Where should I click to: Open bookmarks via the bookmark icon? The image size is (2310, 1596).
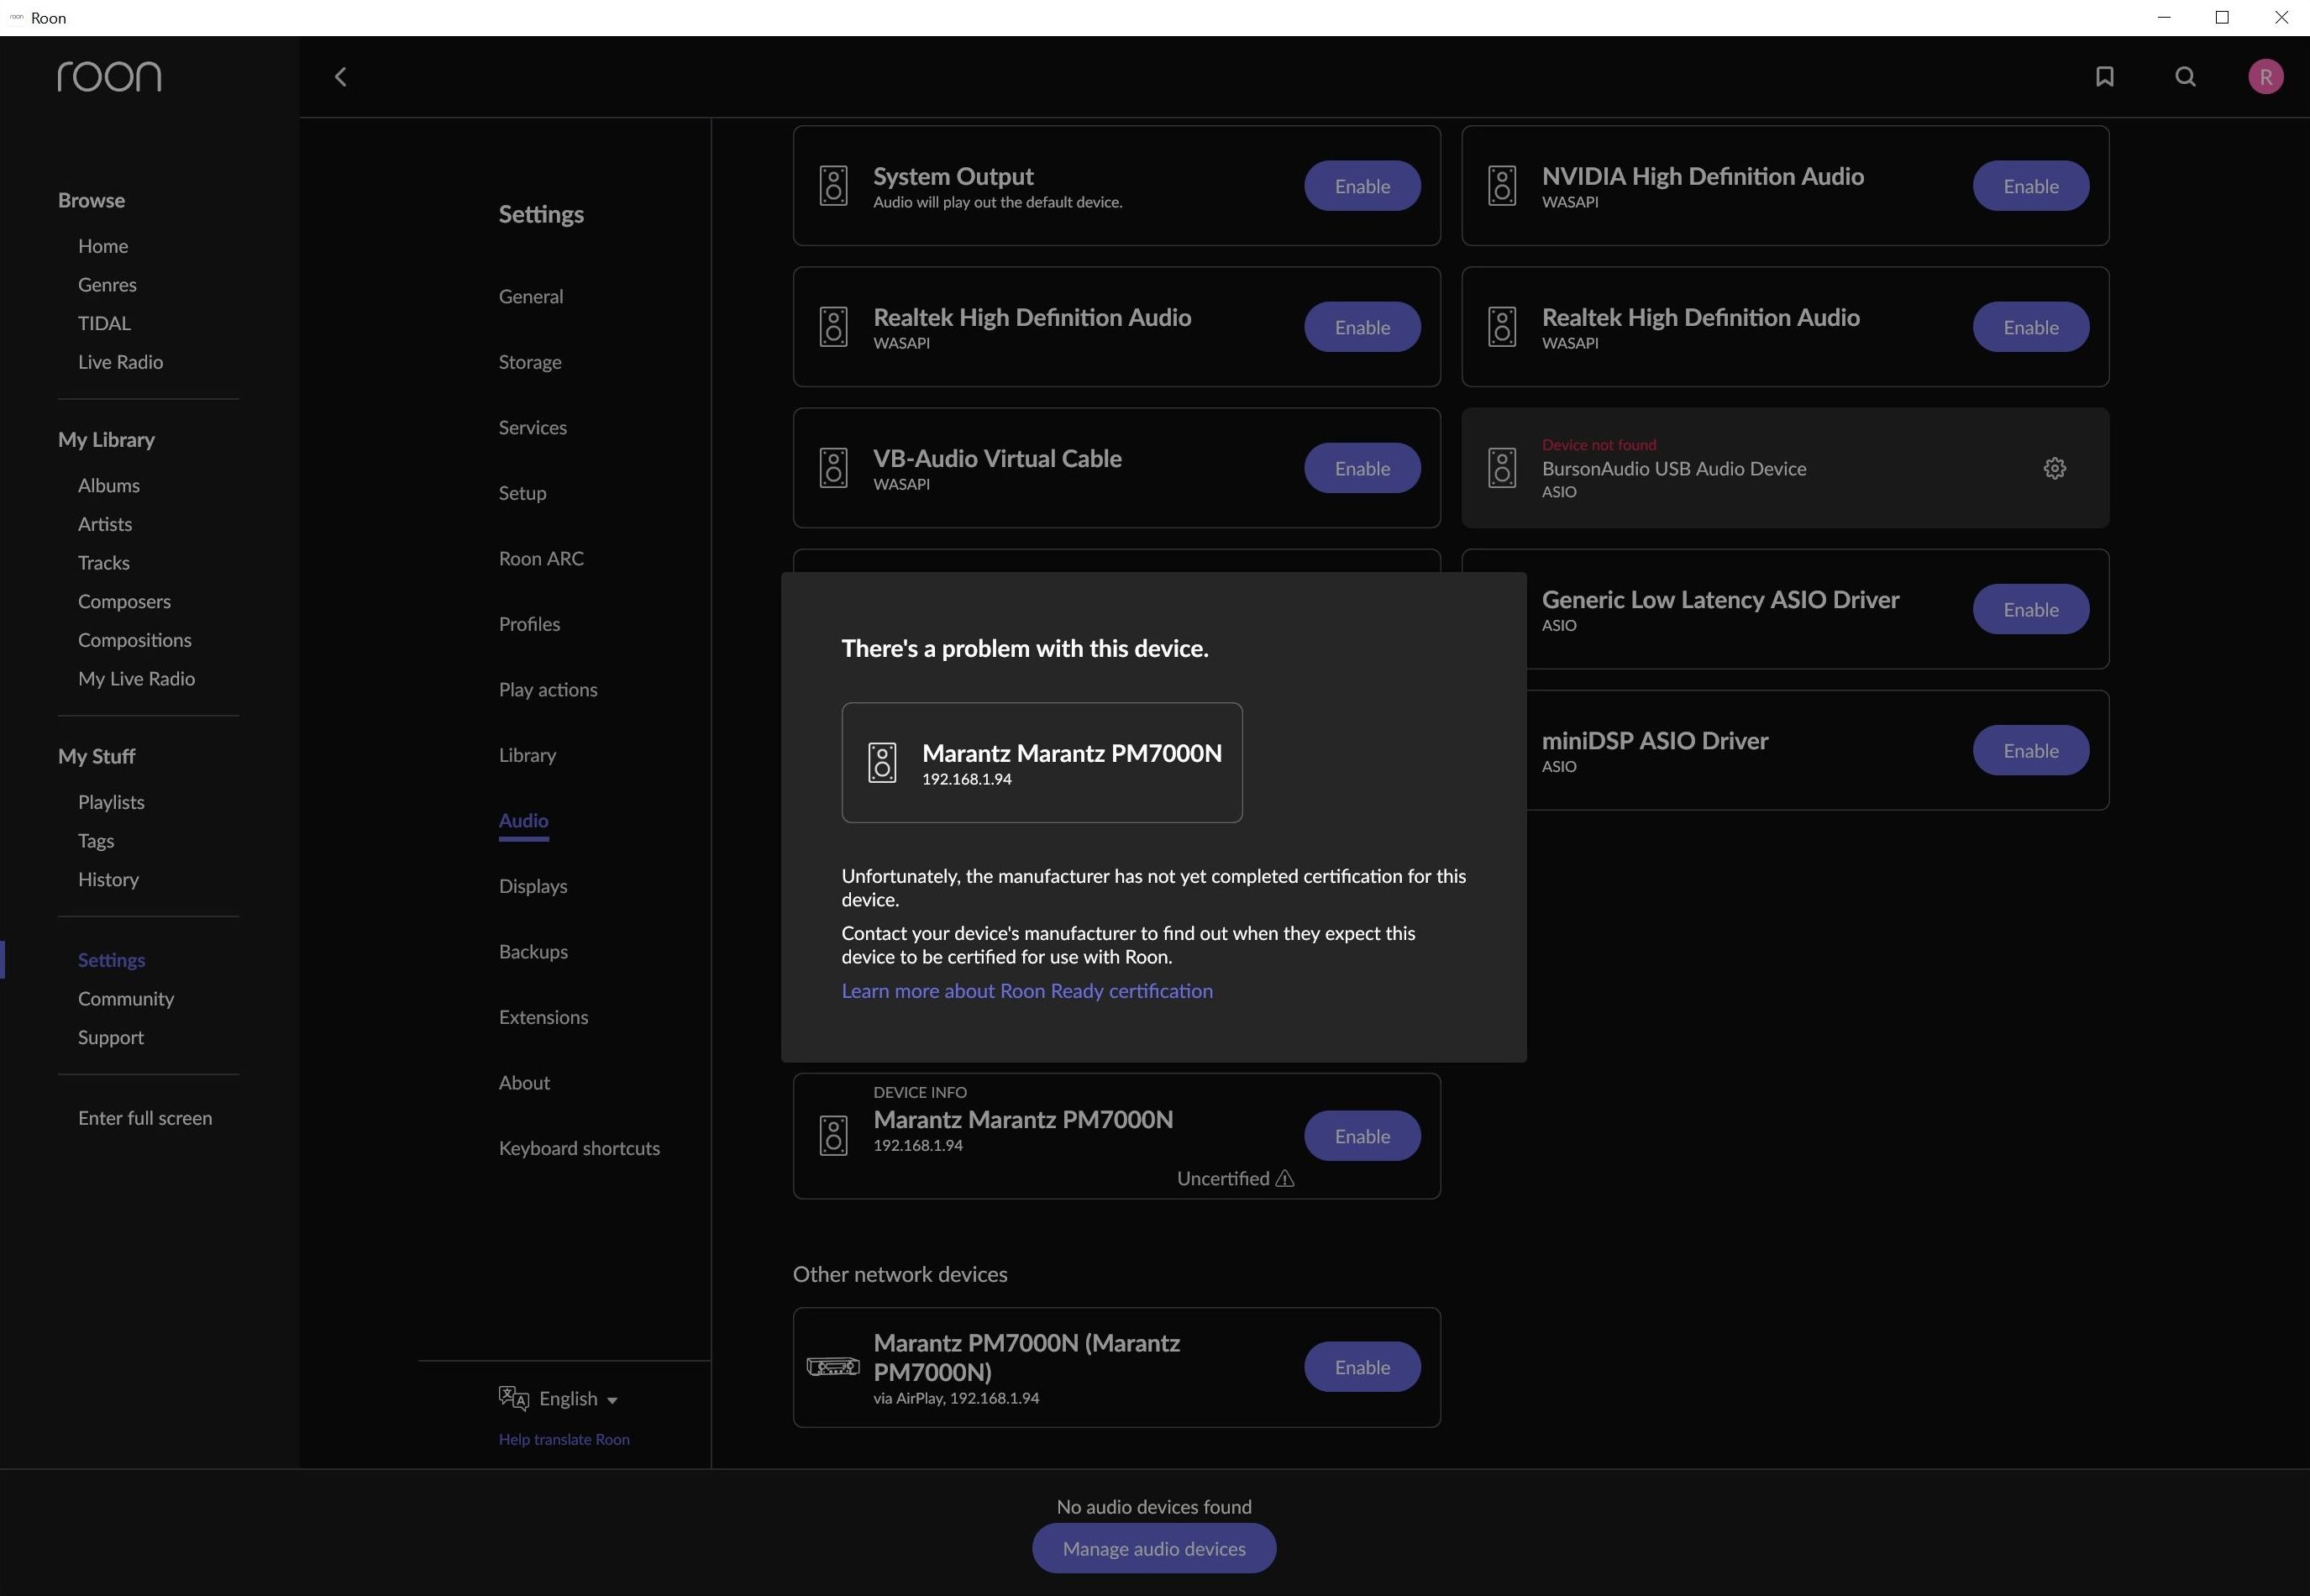[x=2104, y=77]
